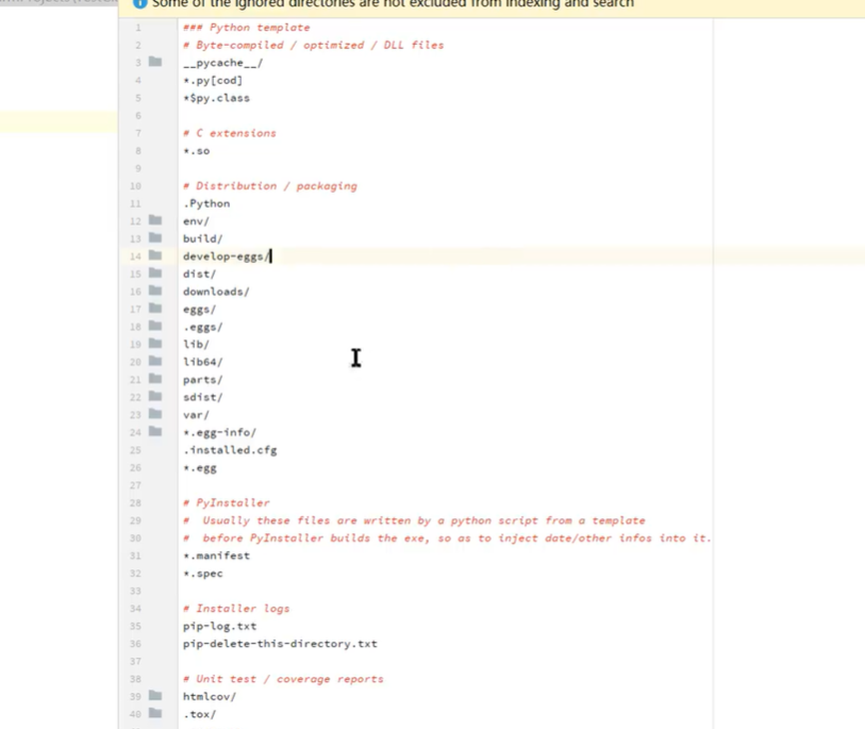Image resolution: width=865 pixels, height=729 pixels.
Task: Click the folder icon for parts/
Action: [156, 379]
